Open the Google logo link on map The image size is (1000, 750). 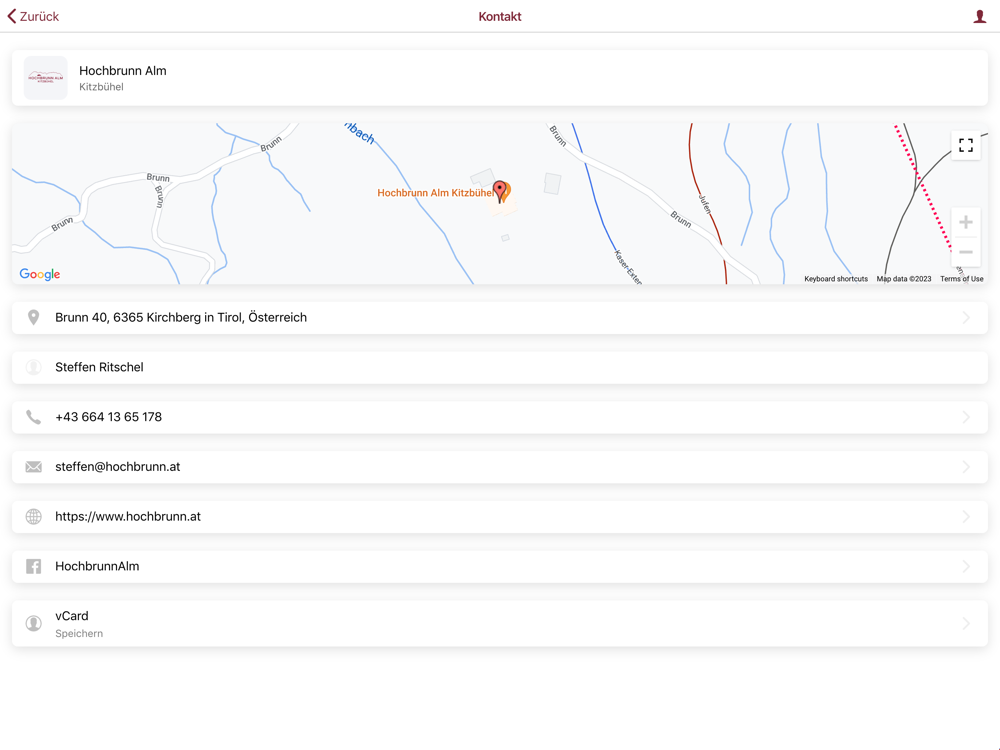[x=40, y=274]
